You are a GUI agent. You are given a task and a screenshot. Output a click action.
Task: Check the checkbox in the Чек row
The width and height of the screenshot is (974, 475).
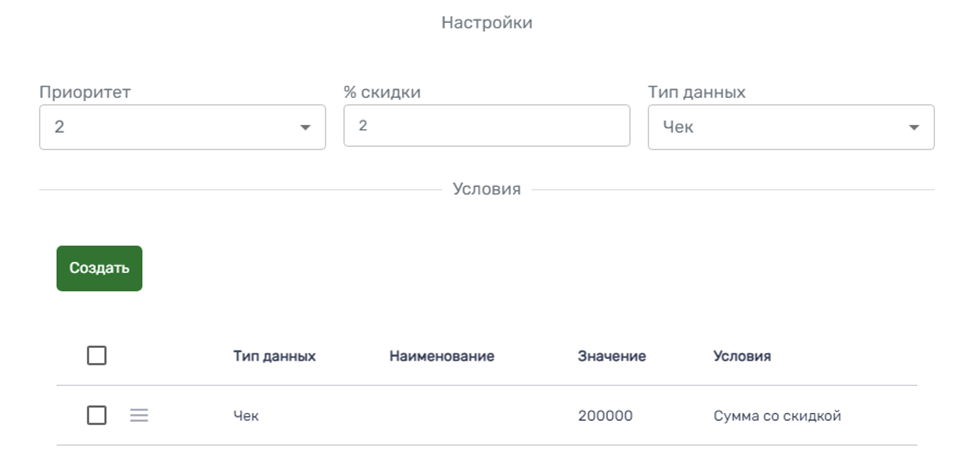click(97, 416)
